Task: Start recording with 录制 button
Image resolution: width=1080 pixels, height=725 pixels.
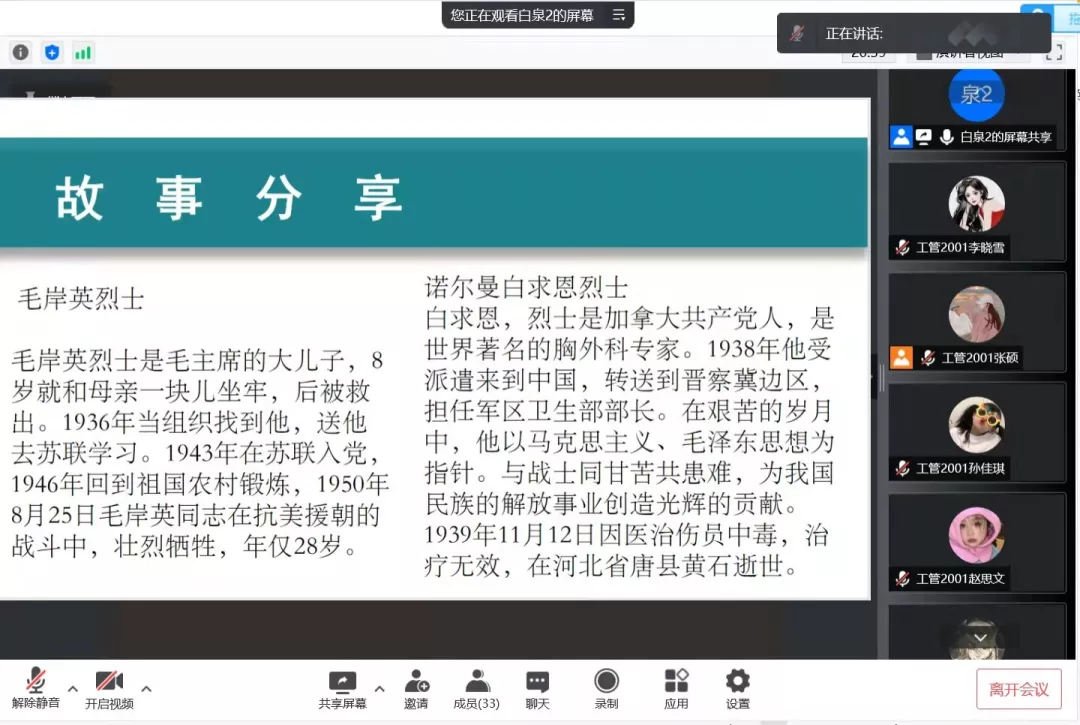Action: (x=607, y=688)
